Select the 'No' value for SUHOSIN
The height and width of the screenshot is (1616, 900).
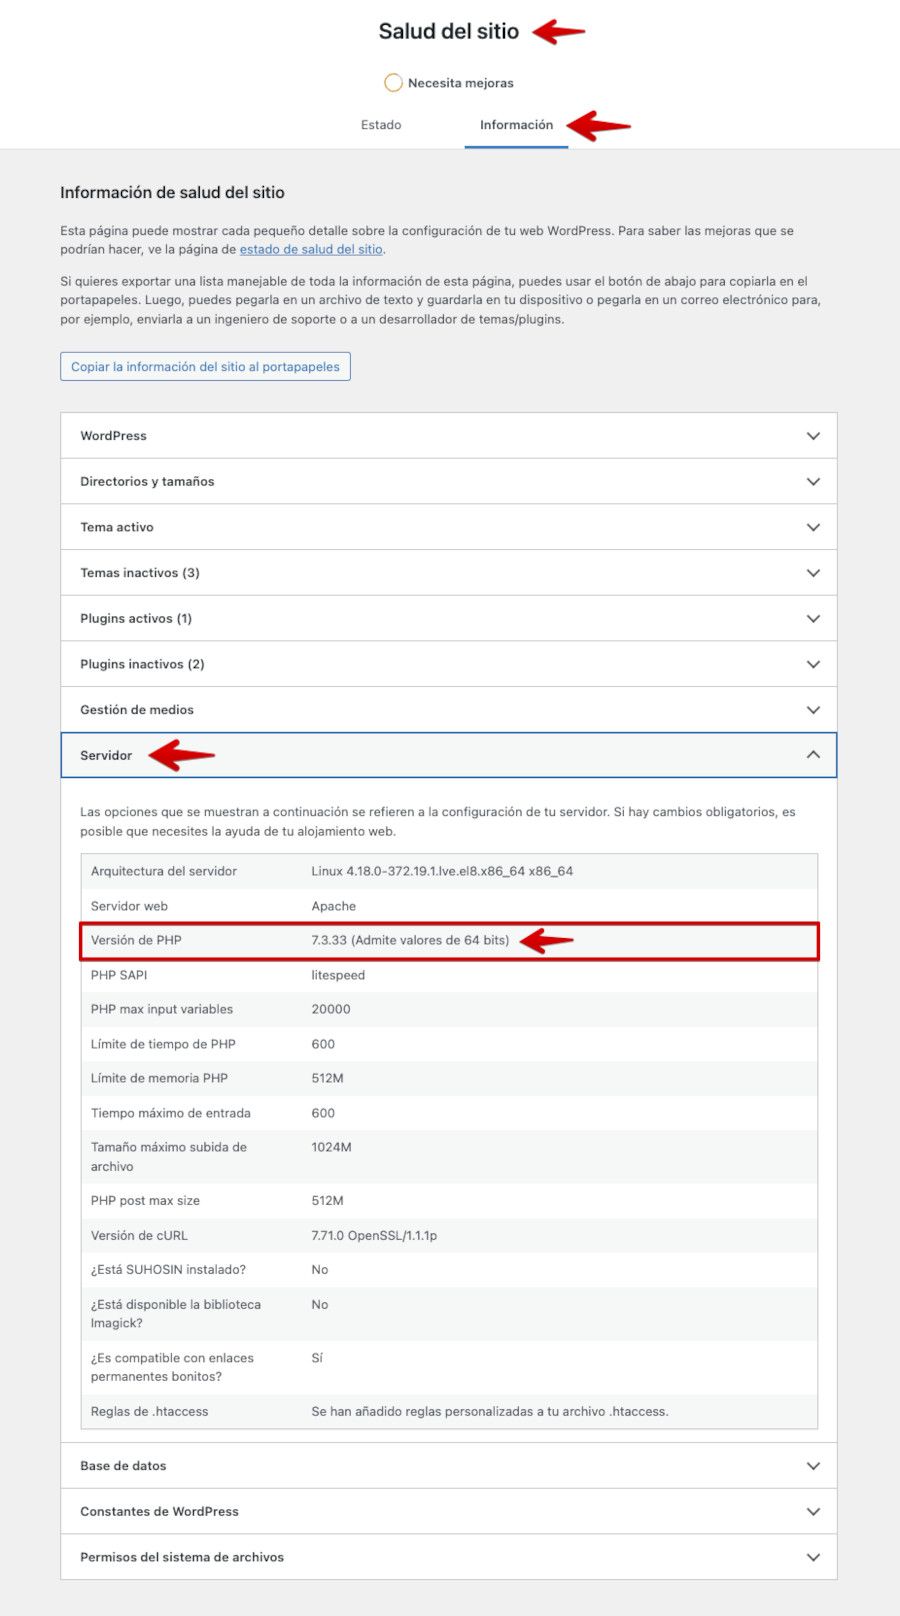pos(320,1270)
